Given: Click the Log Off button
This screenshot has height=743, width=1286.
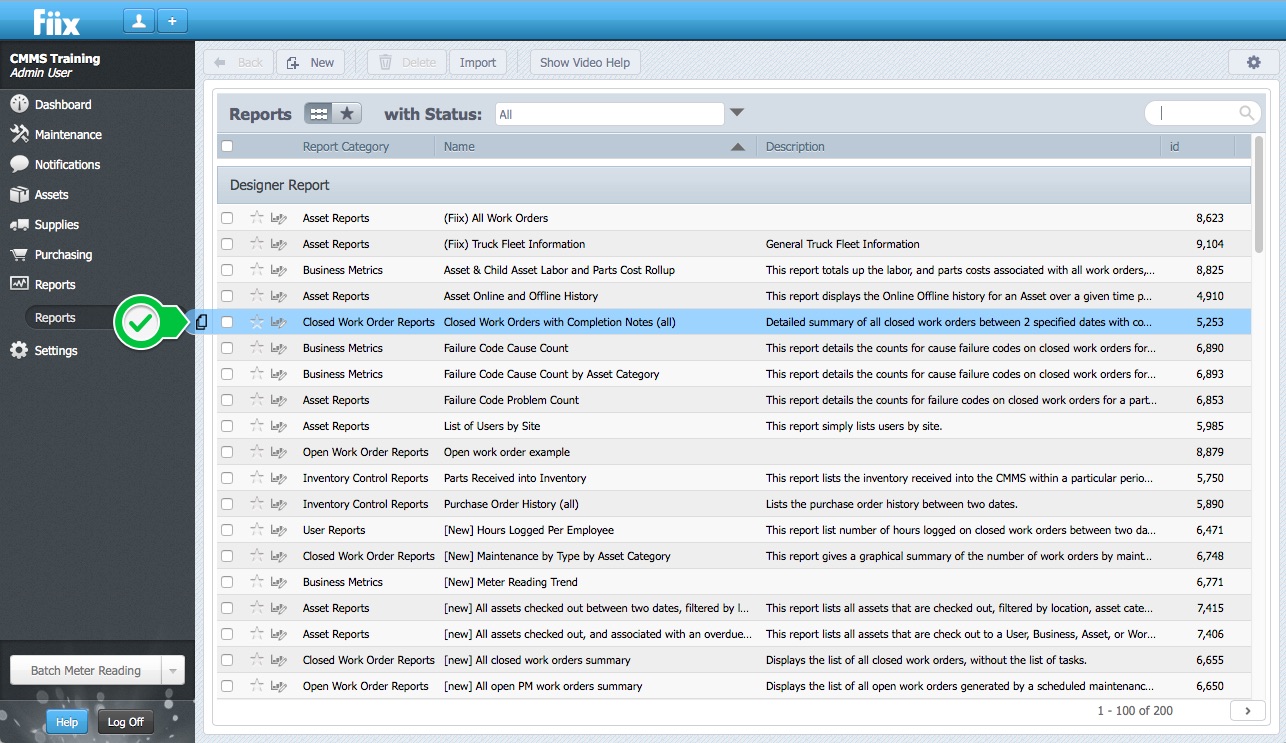Looking at the screenshot, I should click(125, 722).
